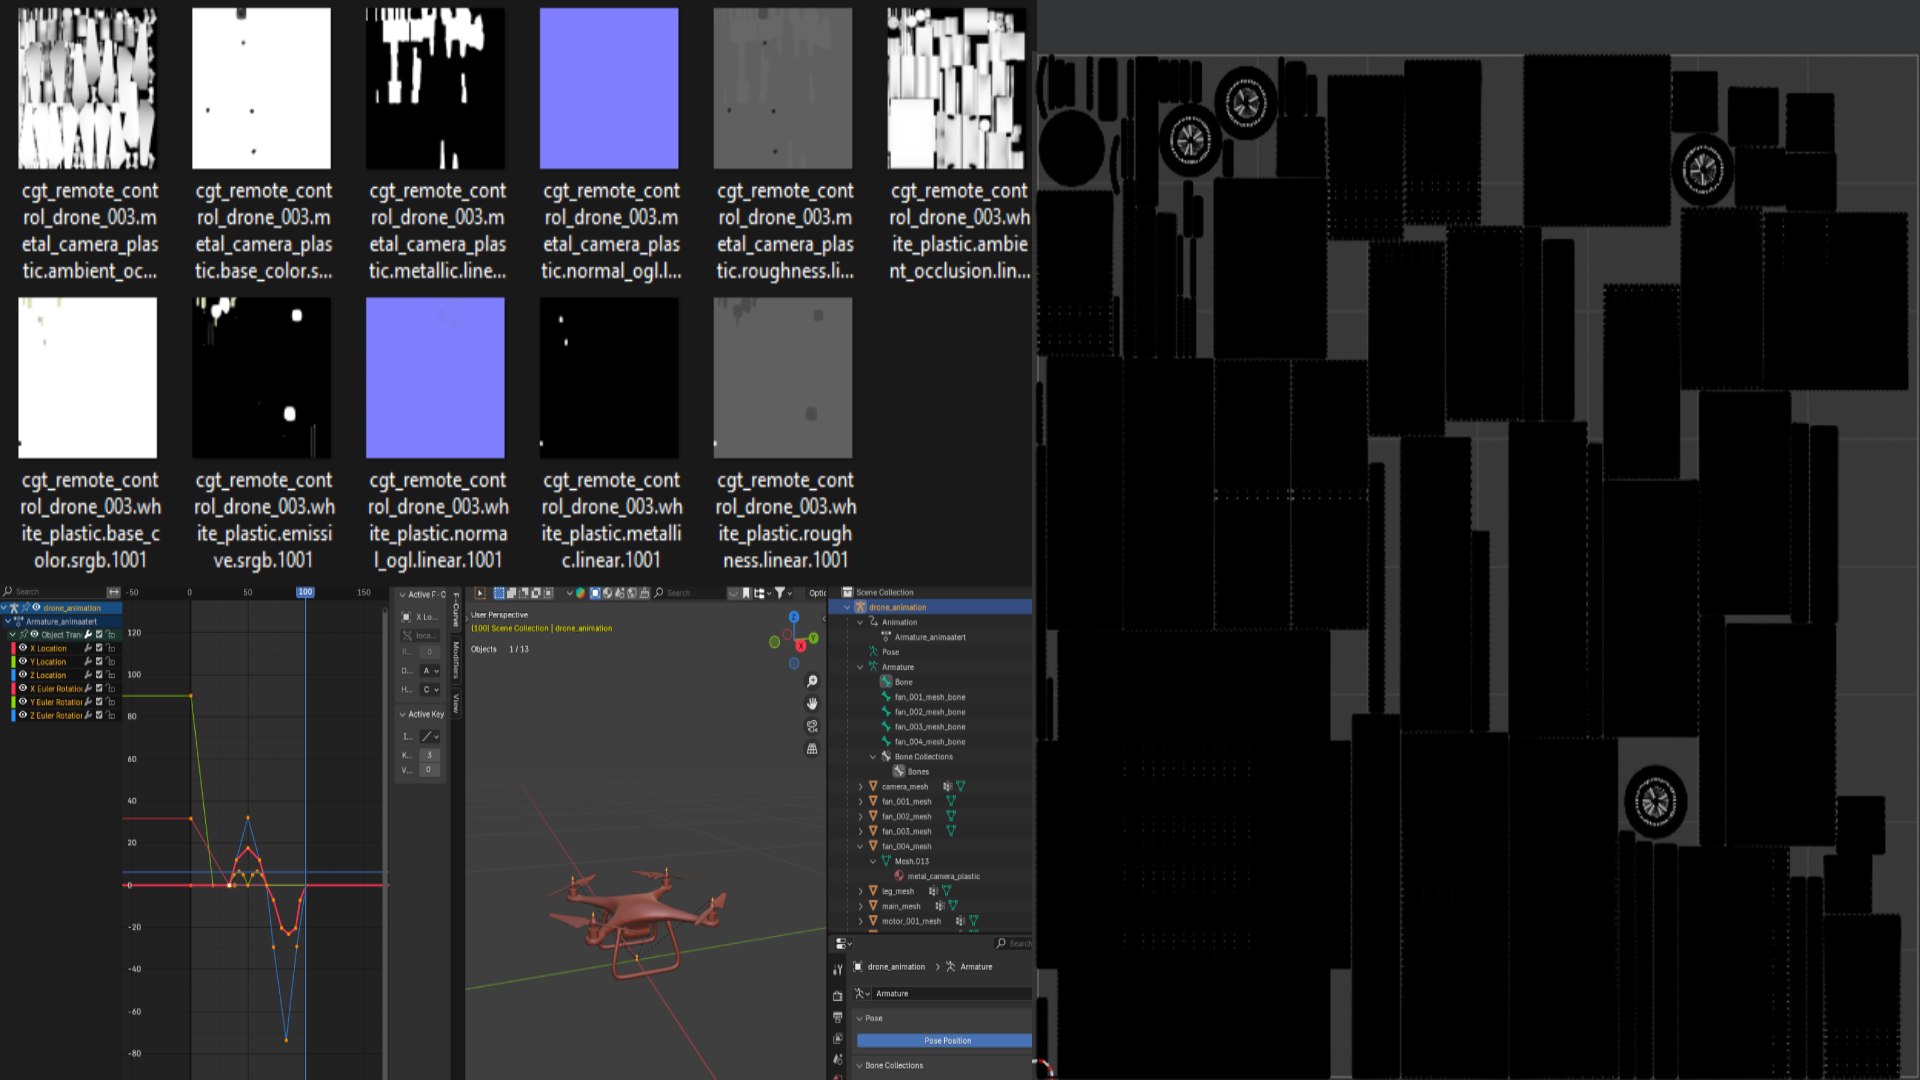Toggle the lock icon for Object Transforms group
The image size is (1920, 1080).
tap(110, 634)
